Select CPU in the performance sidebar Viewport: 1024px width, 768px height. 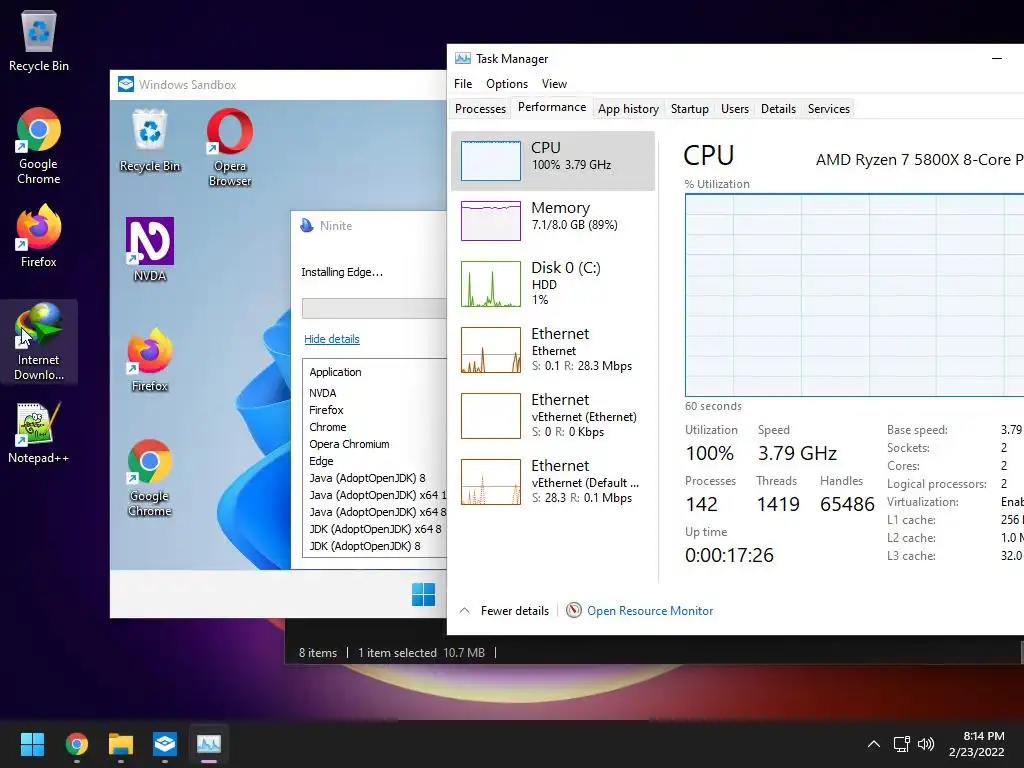(x=553, y=161)
